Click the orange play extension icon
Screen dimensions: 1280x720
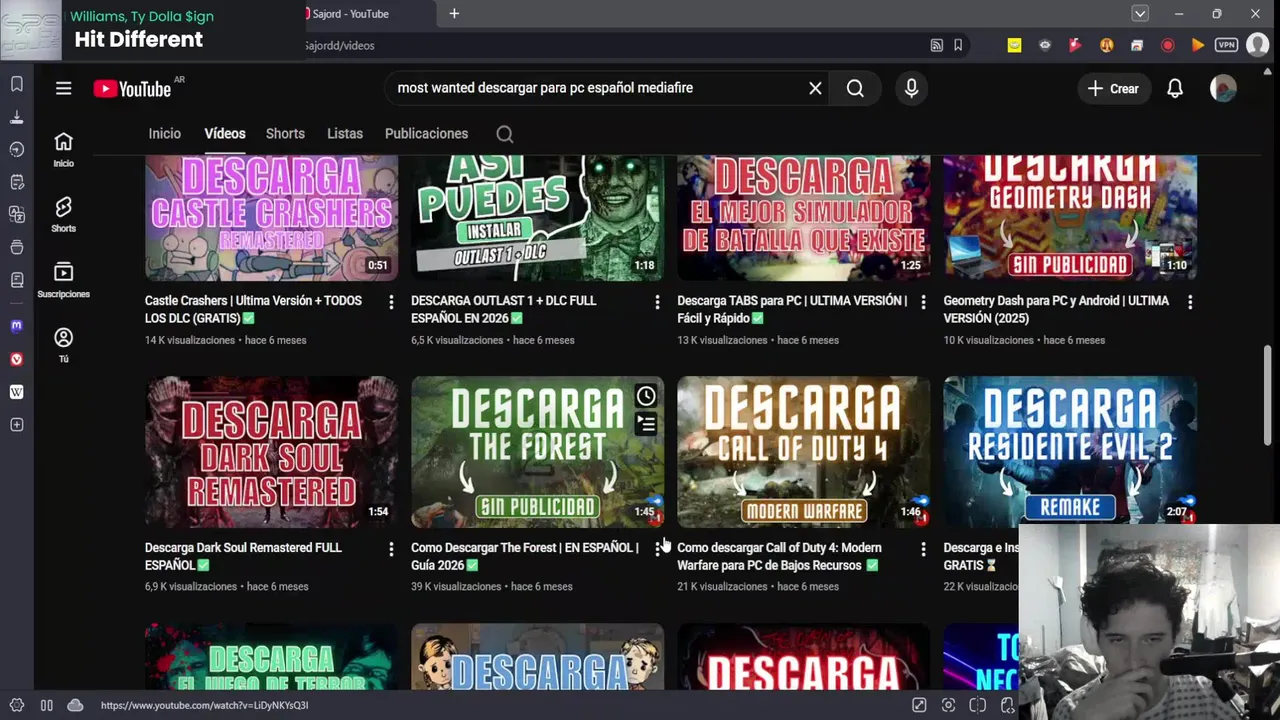pyautogui.click(x=1197, y=45)
